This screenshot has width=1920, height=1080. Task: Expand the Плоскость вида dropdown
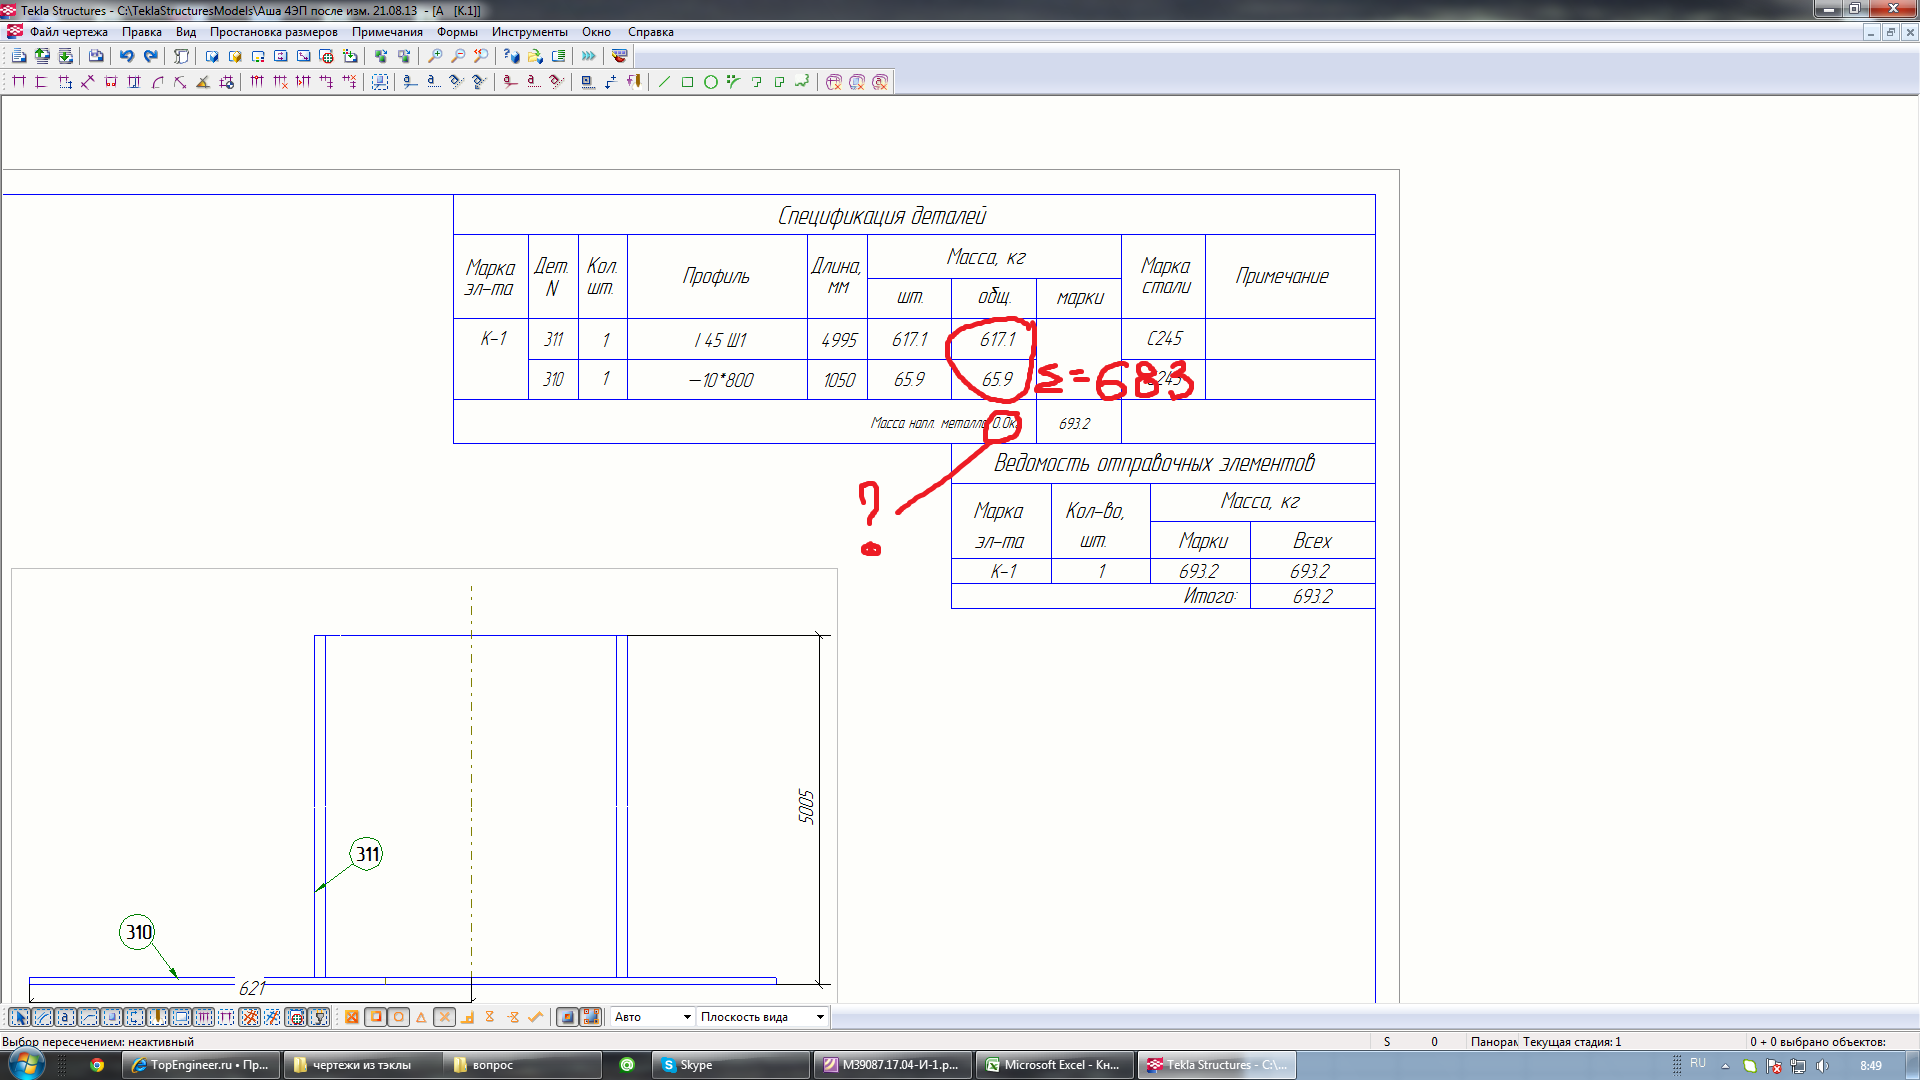(x=820, y=1017)
